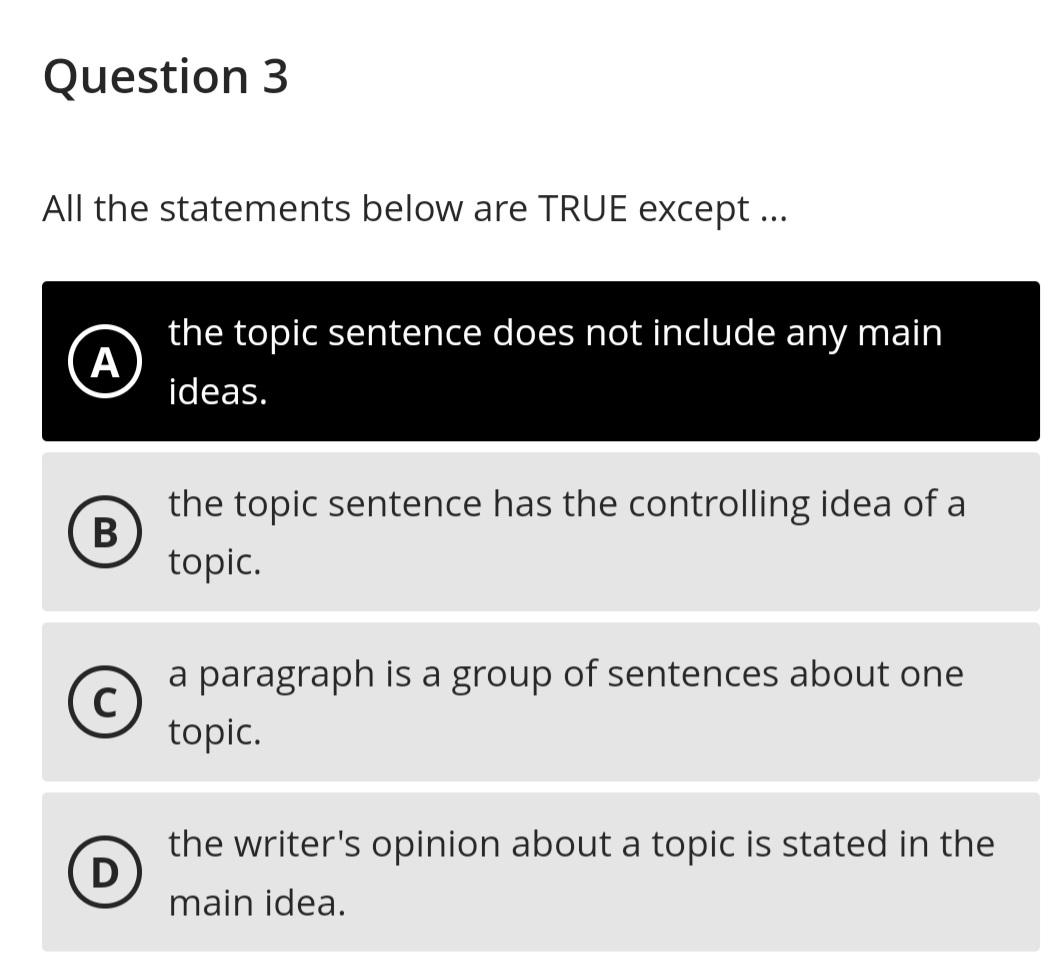Click the gray option D answer box
This screenshot has height=955, width=1051.
541,873
